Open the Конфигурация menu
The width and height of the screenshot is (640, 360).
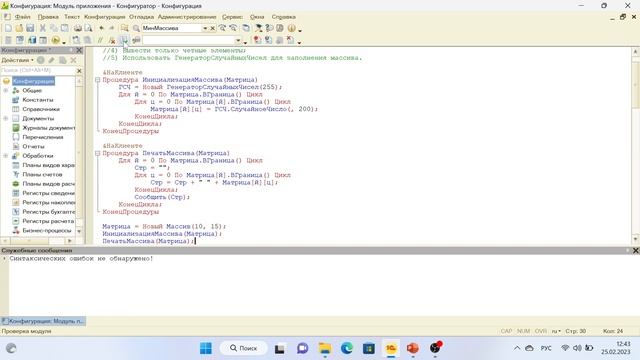[x=104, y=17]
